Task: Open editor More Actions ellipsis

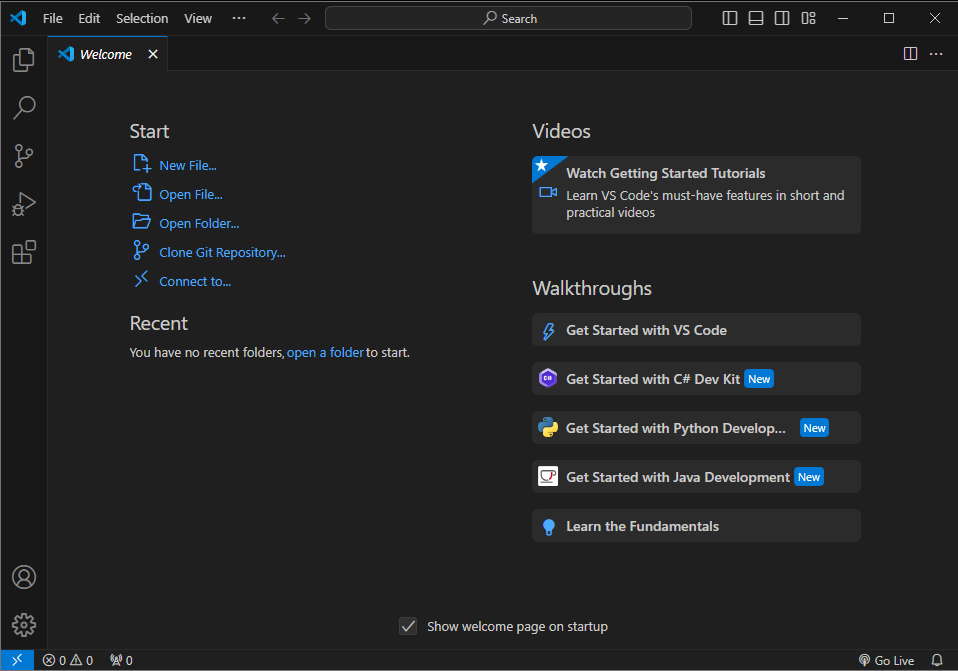Action: (936, 54)
